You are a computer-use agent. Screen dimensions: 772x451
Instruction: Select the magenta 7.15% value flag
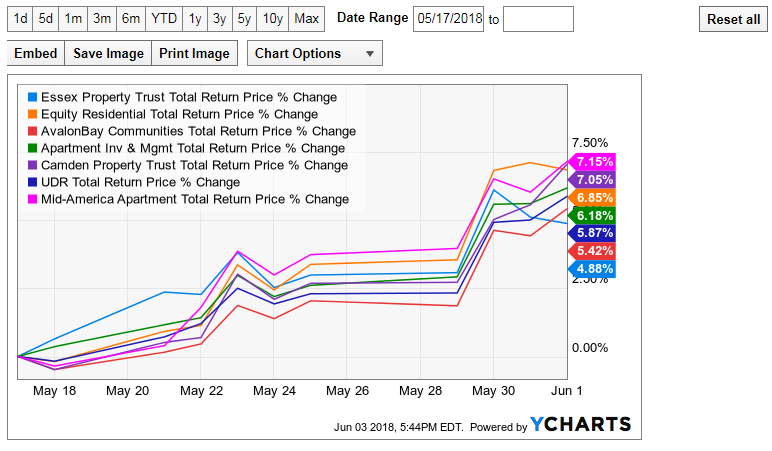(x=592, y=161)
